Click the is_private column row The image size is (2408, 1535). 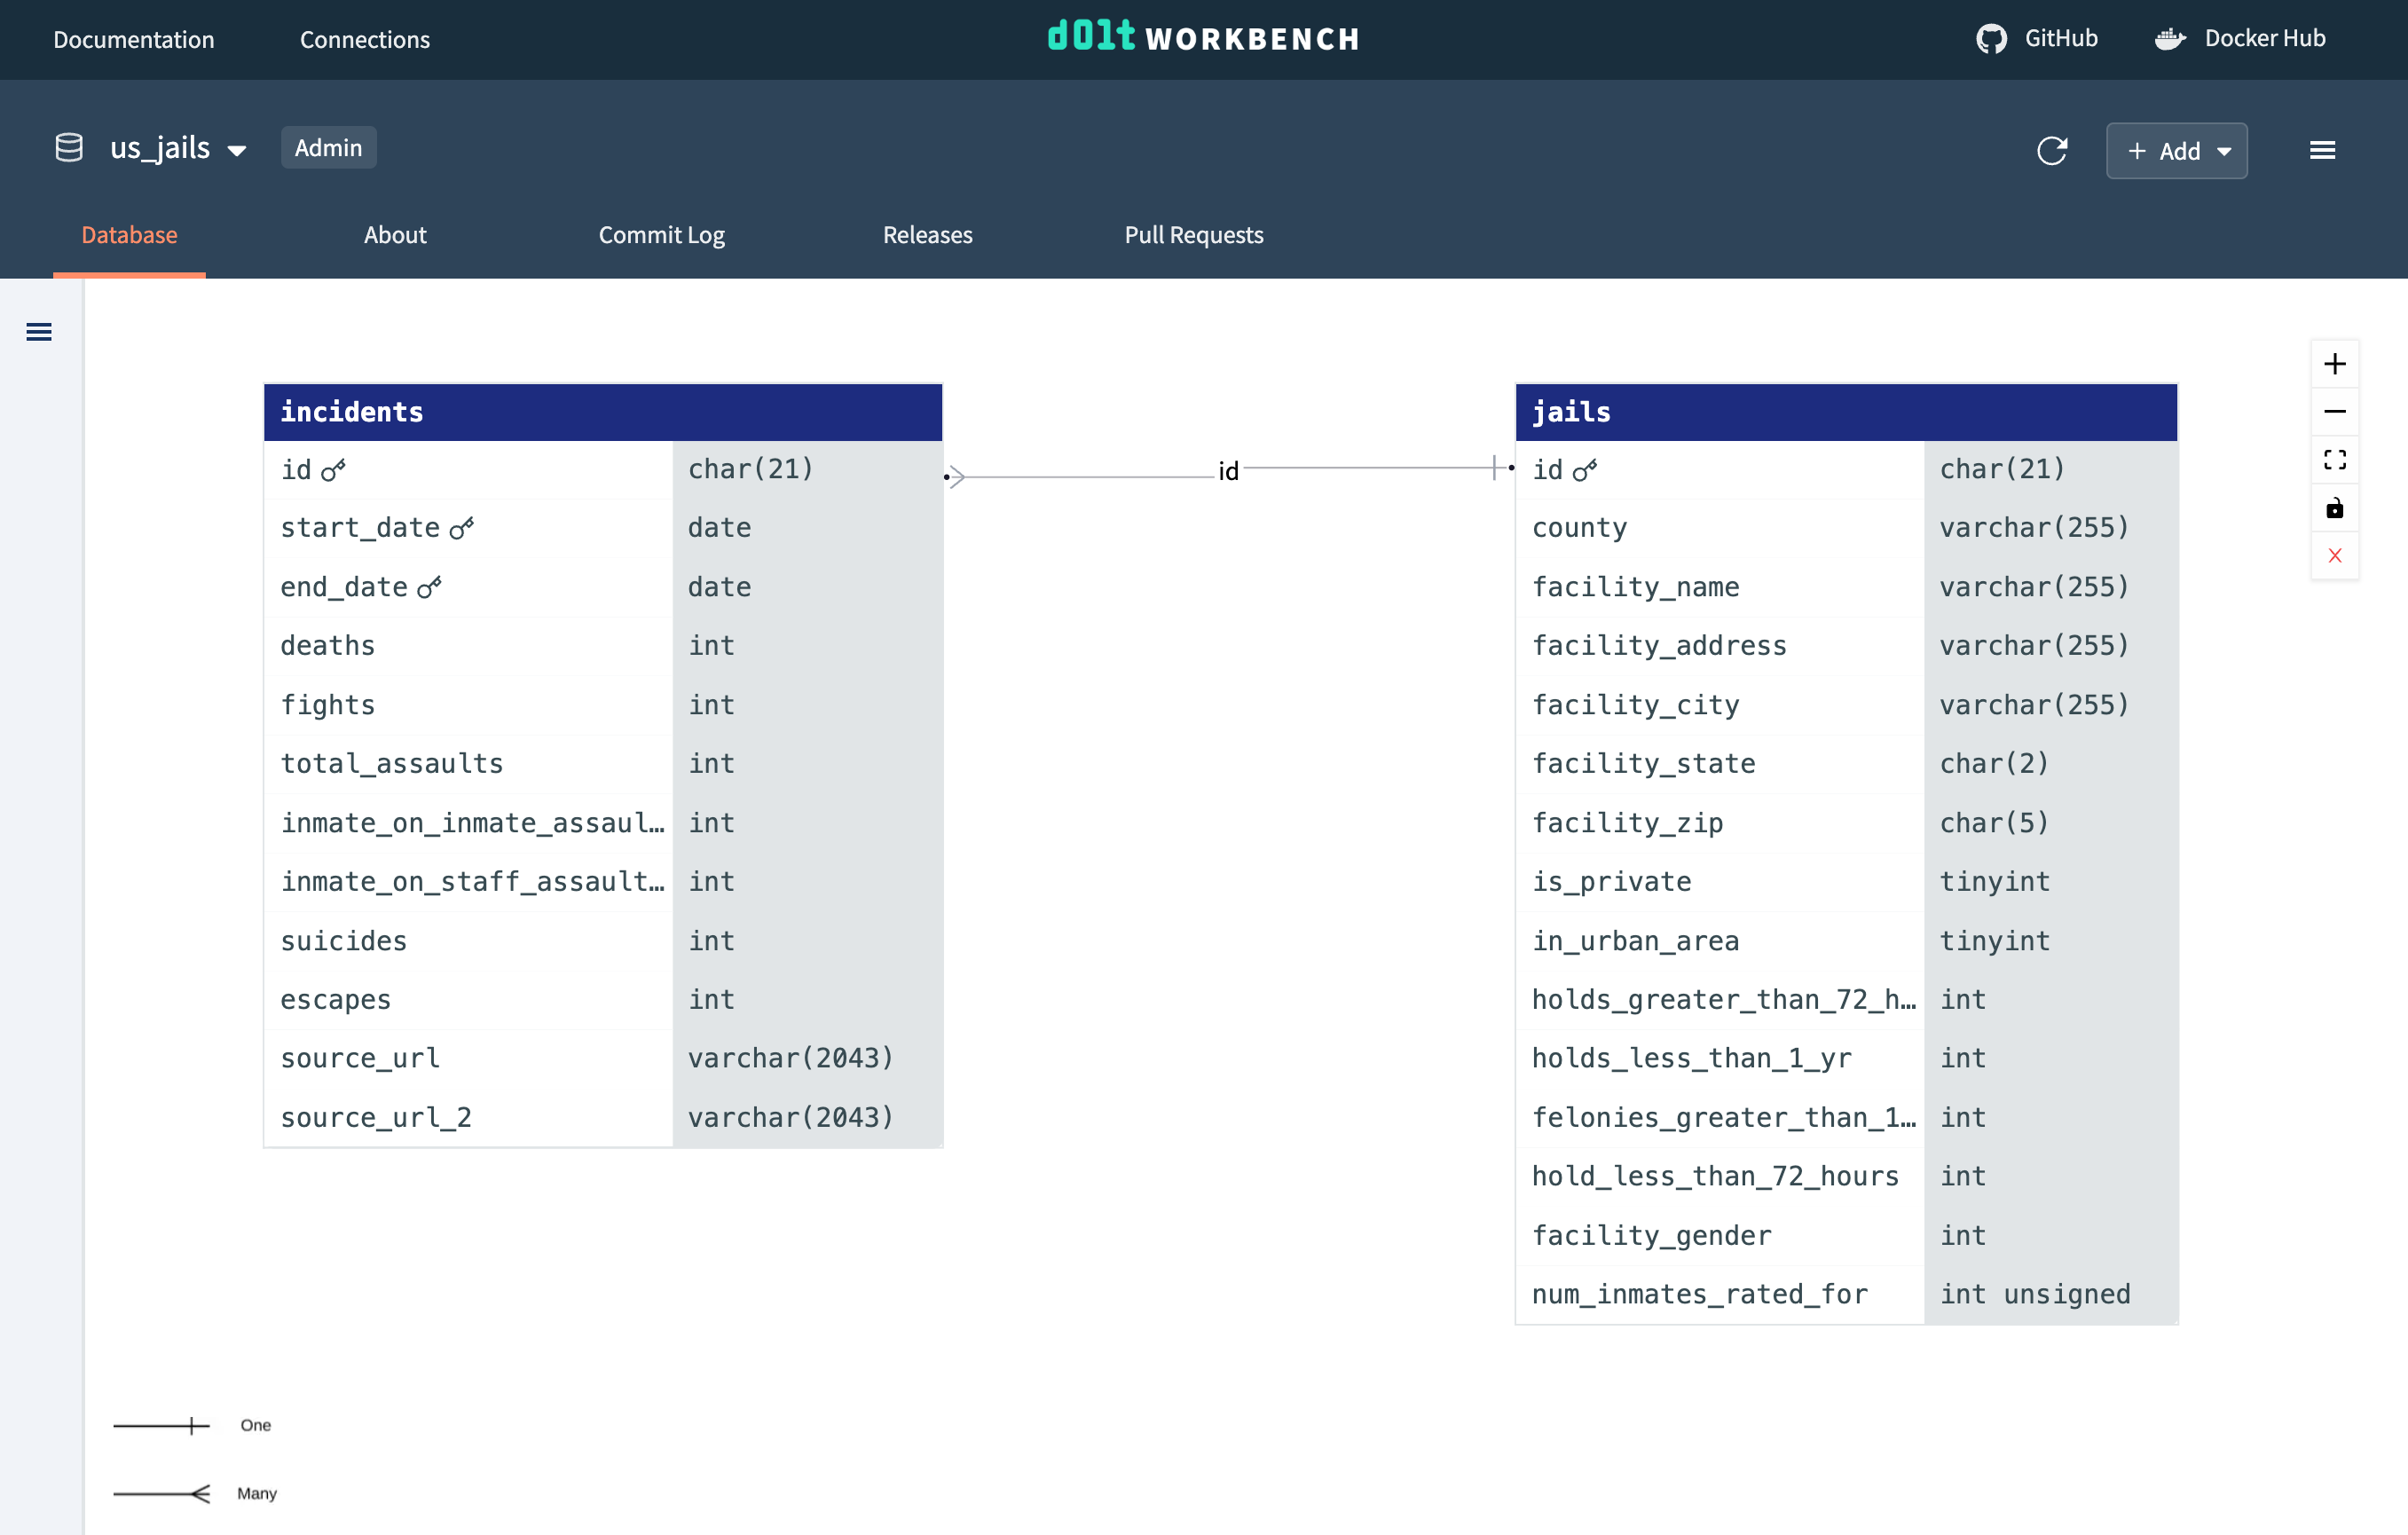click(x=1846, y=882)
